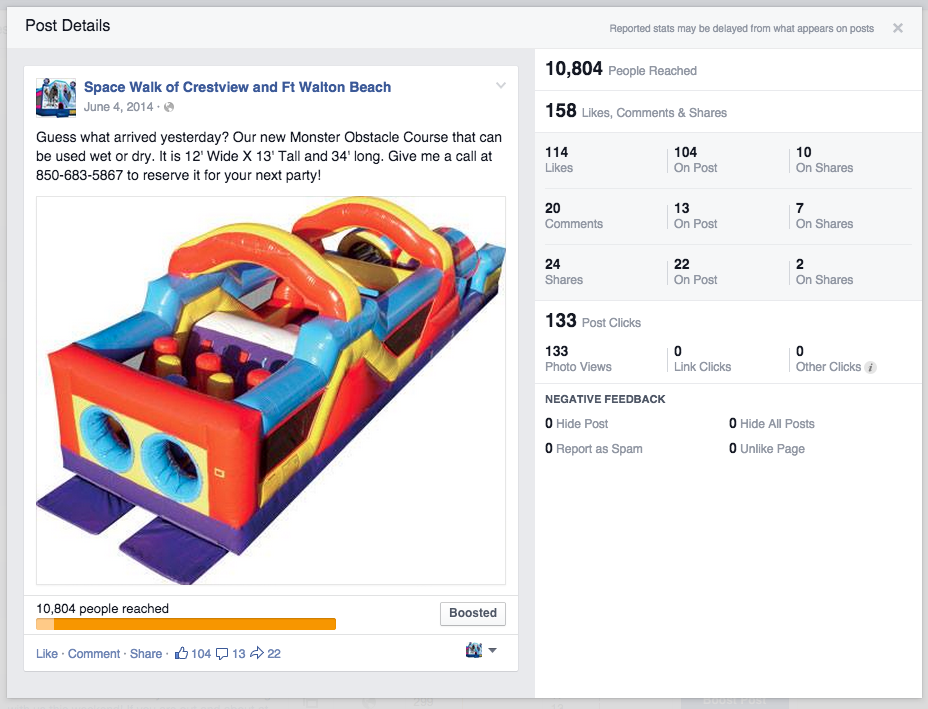Click the Comment link under post
The height and width of the screenshot is (709, 928).
pos(94,653)
